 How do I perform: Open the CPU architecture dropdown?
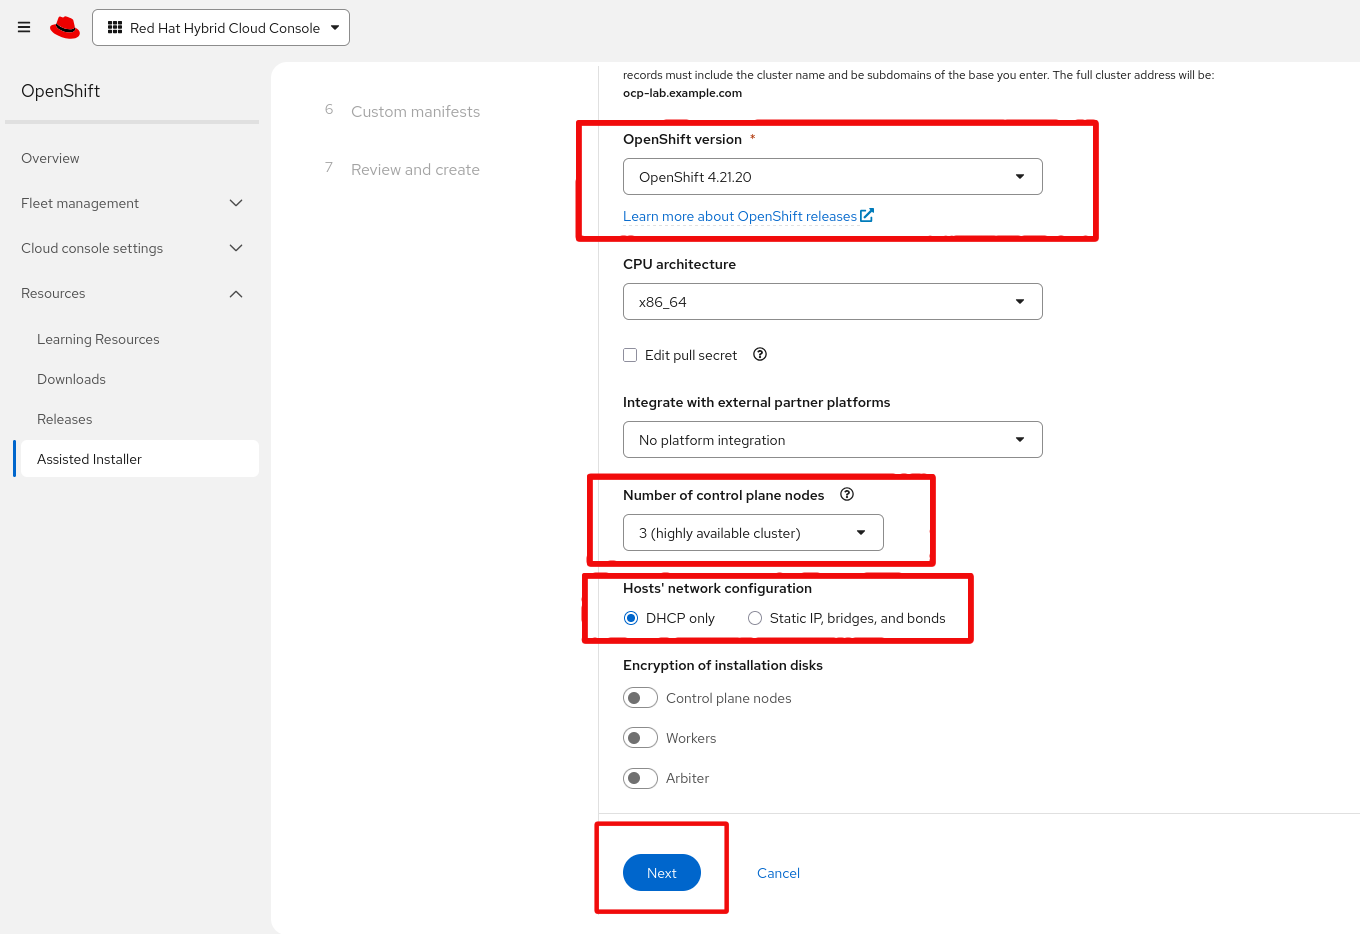pyautogui.click(x=832, y=302)
